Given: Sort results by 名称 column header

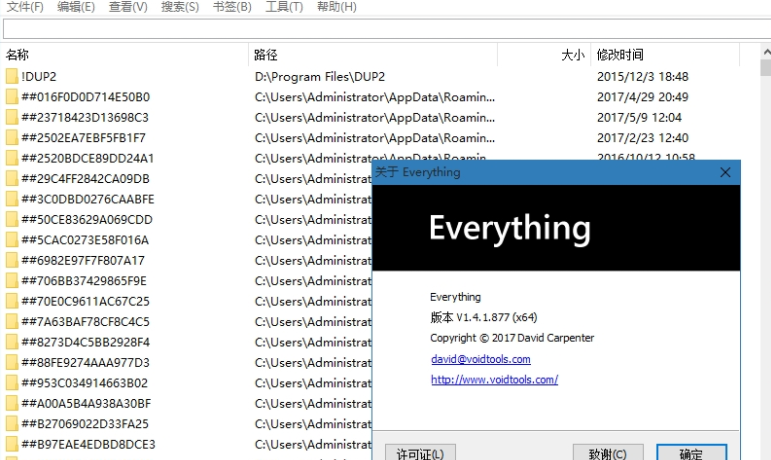Looking at the screenshot, I should click(125, 55).
